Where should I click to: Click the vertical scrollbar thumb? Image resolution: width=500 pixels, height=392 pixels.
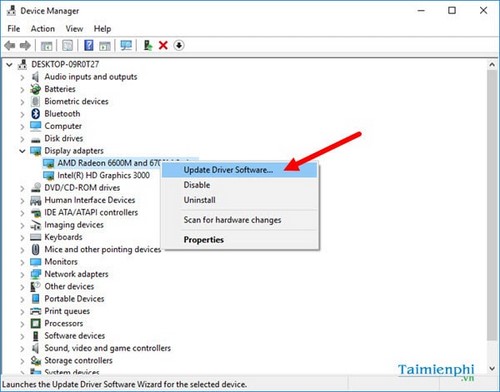[492, 205]
